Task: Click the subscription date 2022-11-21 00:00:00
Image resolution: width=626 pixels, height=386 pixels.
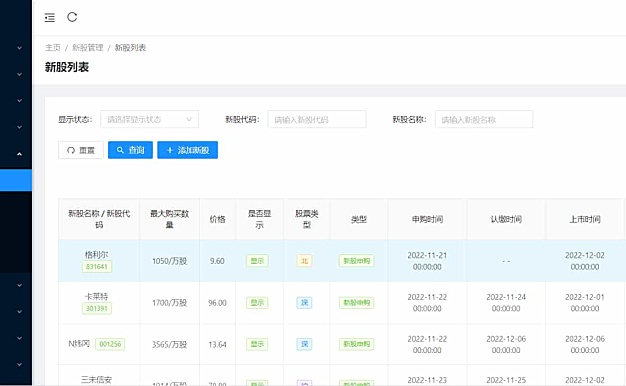Action: [x=427, y=261]
